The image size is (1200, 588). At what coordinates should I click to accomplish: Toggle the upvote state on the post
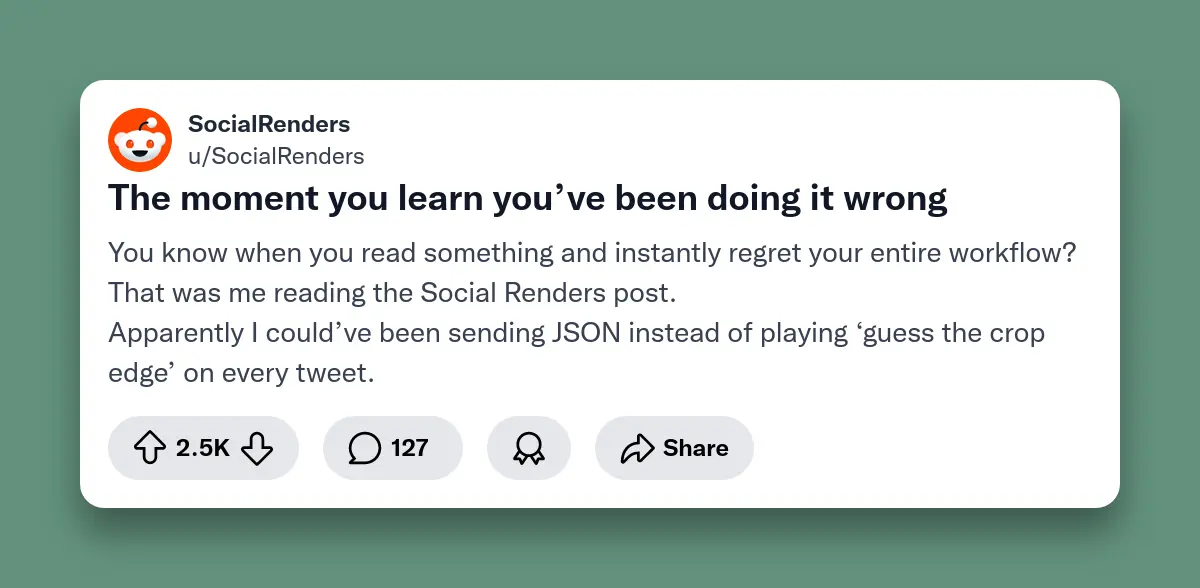coord(151,448)
